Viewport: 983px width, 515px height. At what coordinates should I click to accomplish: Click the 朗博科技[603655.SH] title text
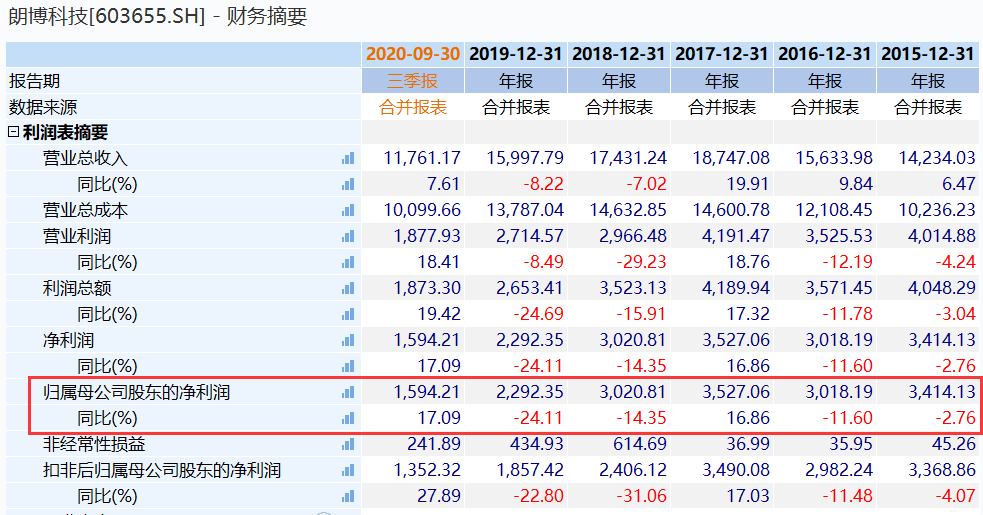[x=106, y=16]
